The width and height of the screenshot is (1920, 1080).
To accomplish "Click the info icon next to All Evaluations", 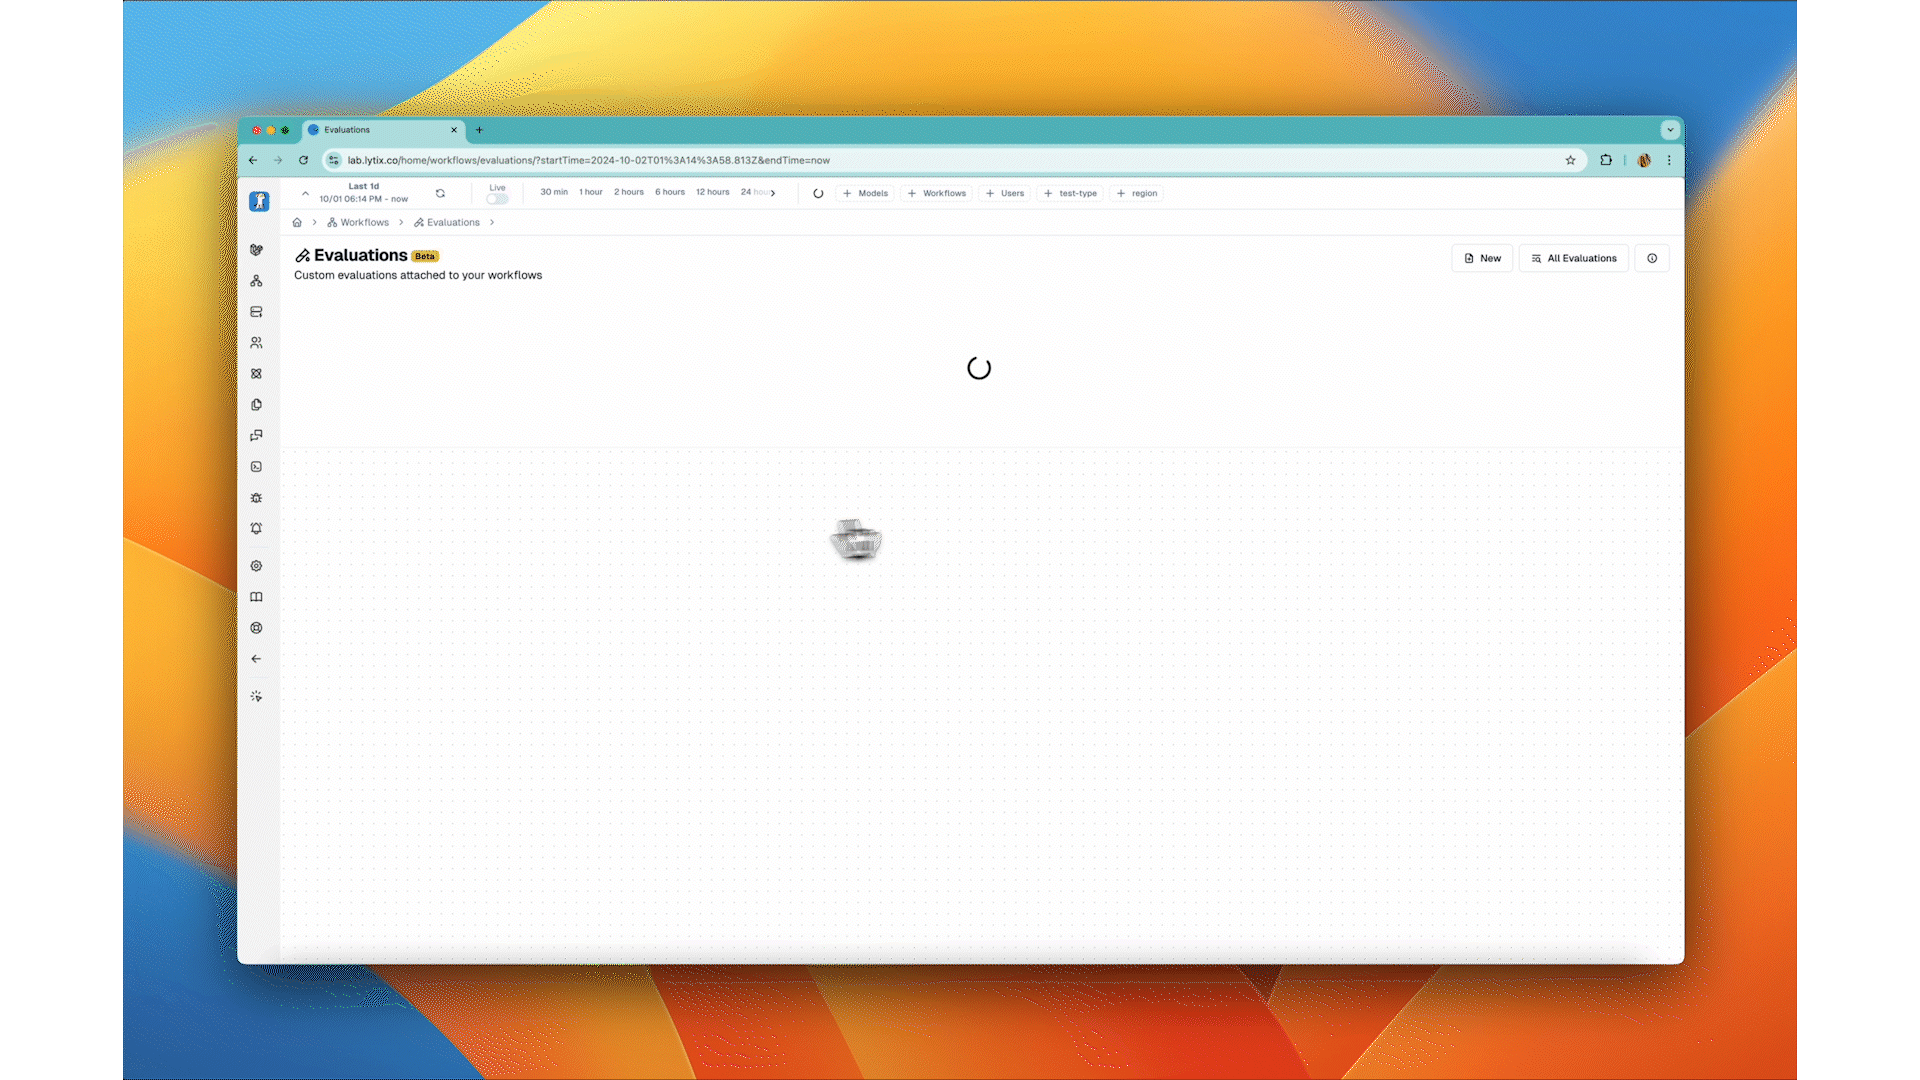I will coord(1652,258).
